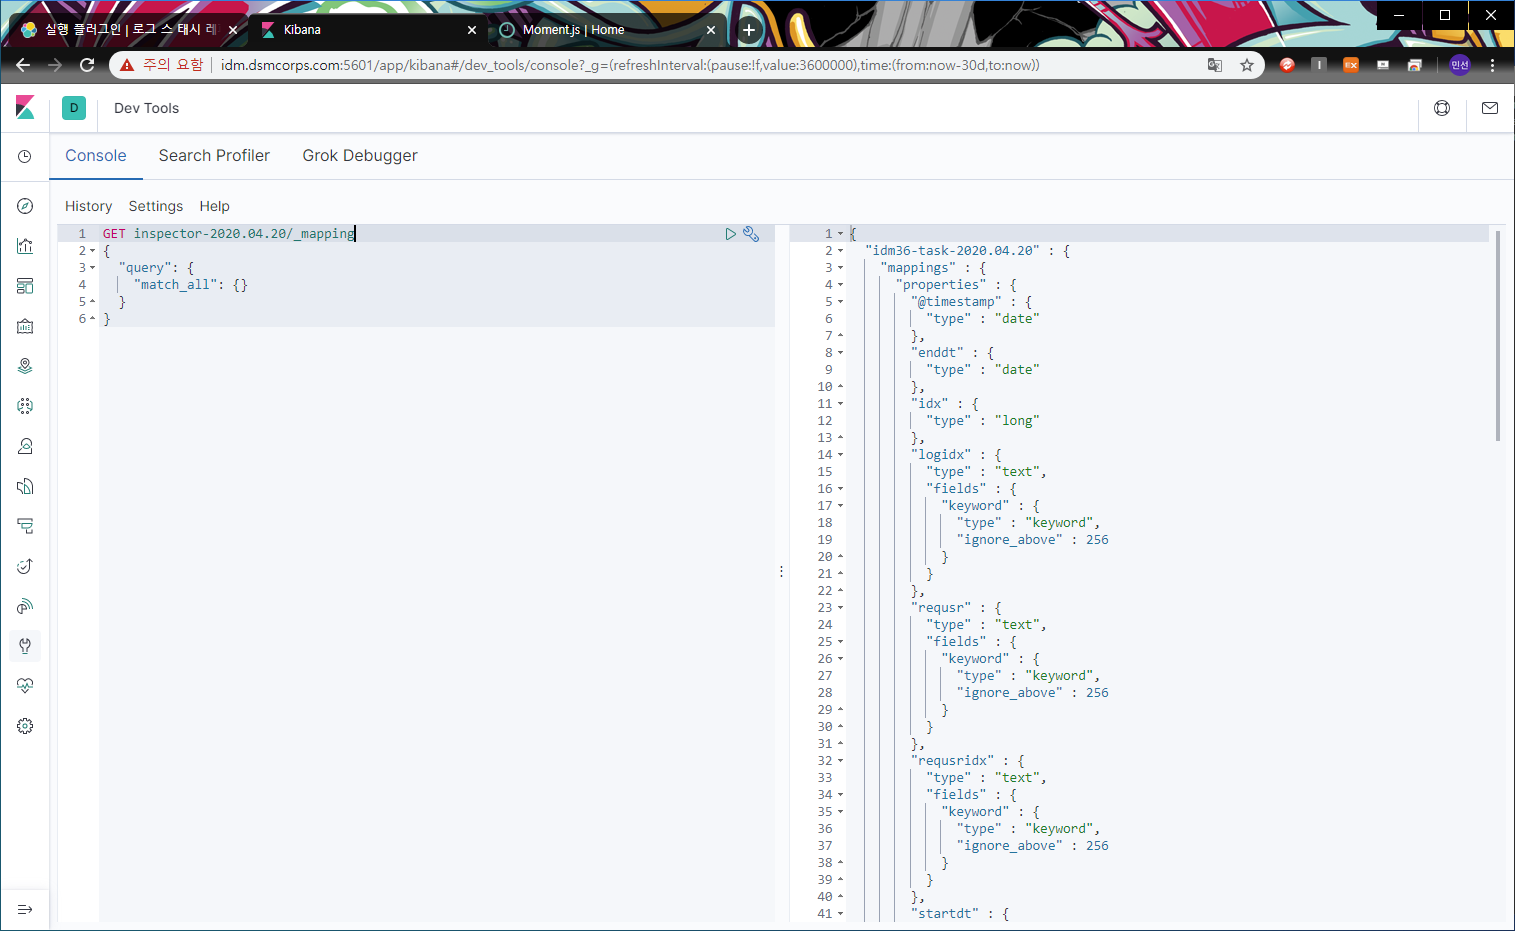Click the editor pane resize handle

(x=782, y=572)
